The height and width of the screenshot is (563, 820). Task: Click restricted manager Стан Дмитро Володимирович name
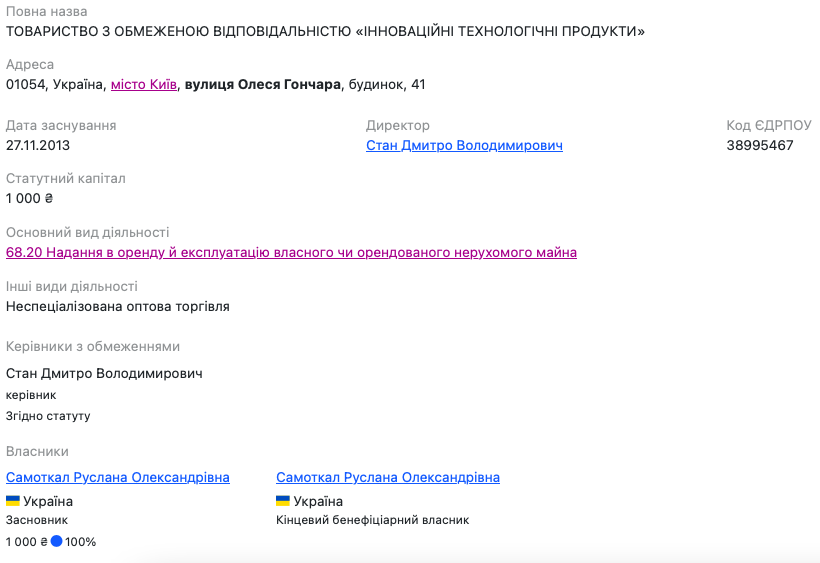(104, 373)
